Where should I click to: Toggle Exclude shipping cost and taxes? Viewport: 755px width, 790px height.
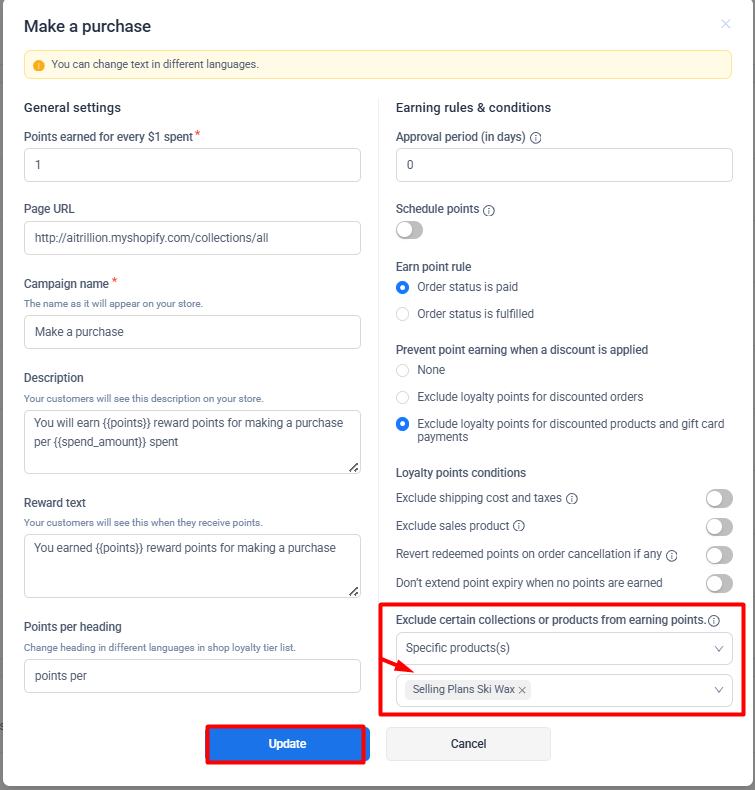pos(719,498)
